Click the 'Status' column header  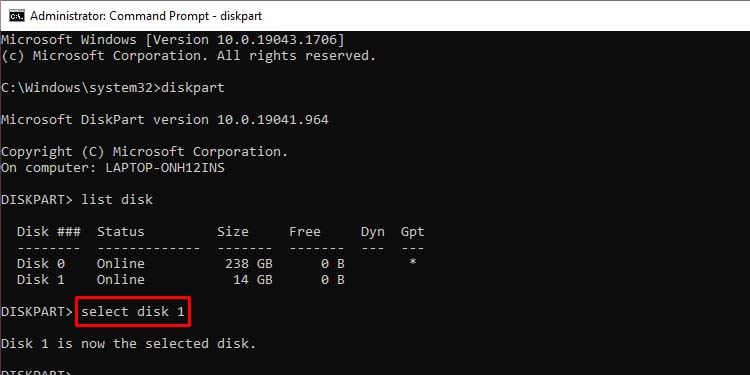(121, 232)
